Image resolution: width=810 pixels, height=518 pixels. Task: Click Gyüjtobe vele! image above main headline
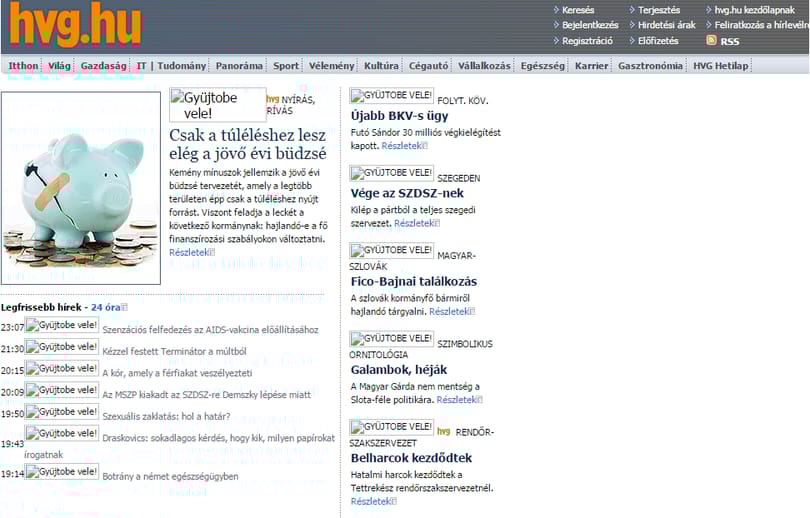[217, 105]
